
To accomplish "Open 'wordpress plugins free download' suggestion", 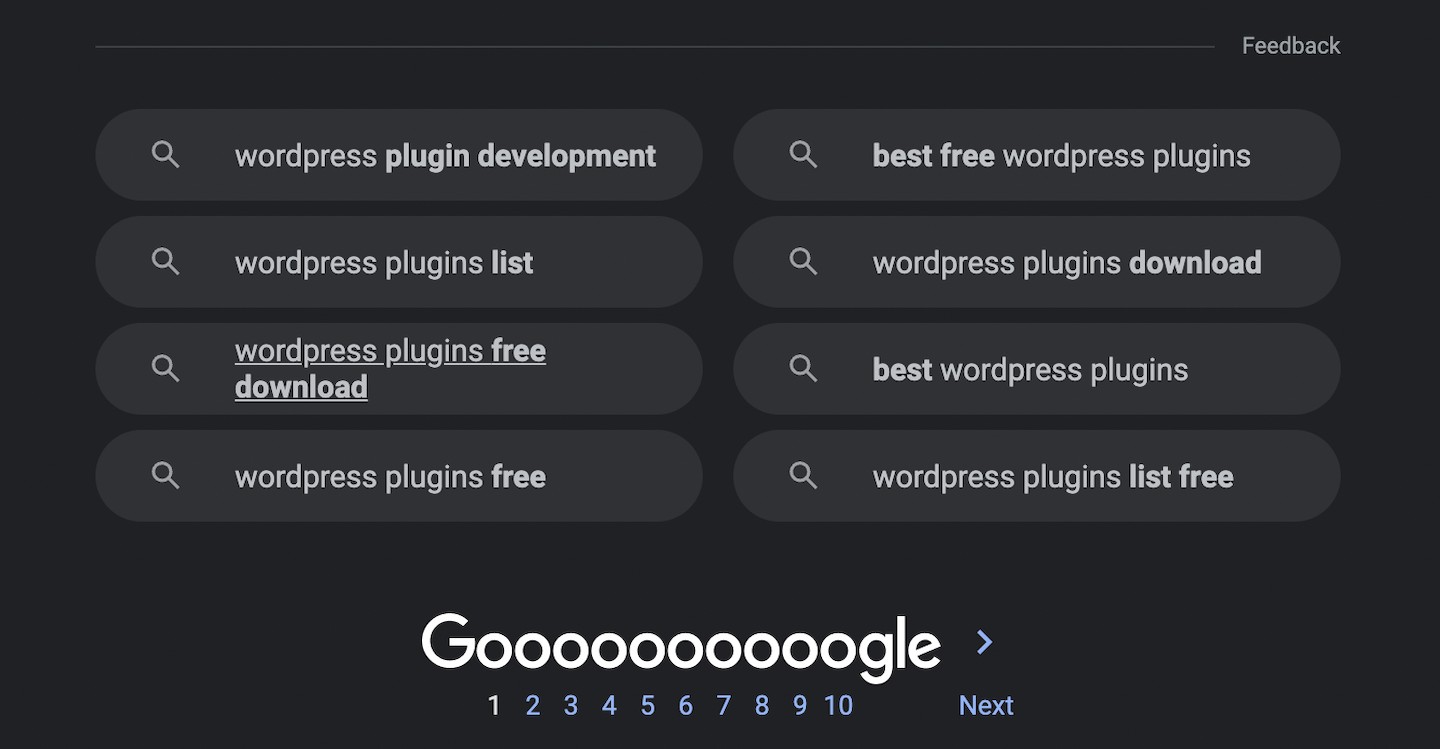I will tap(399, 369).
